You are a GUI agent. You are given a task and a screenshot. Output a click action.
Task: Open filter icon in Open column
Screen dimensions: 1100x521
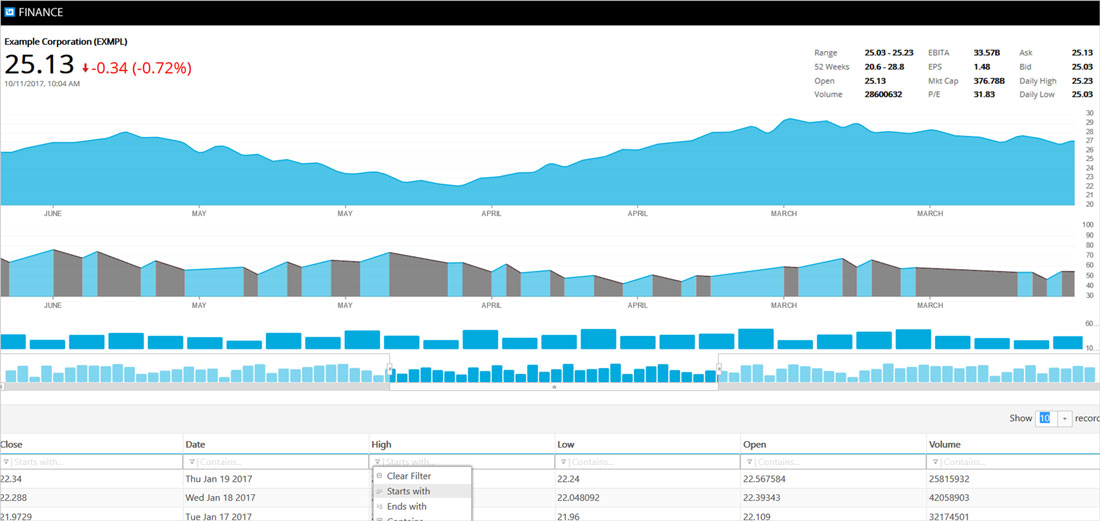coord(749,462)
